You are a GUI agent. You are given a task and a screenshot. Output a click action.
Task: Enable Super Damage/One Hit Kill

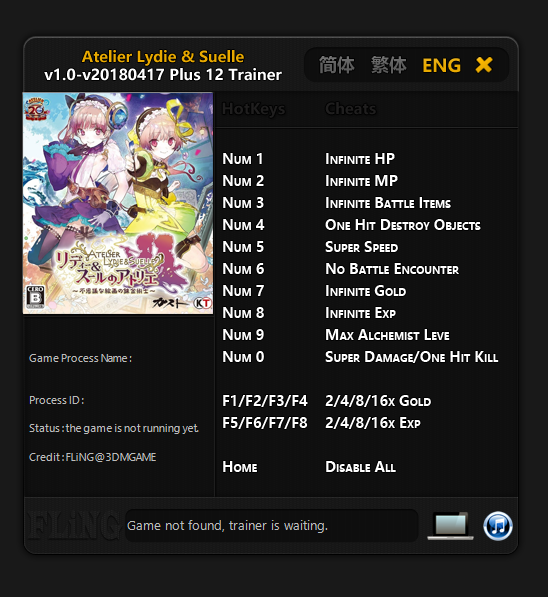coord(411,358)
